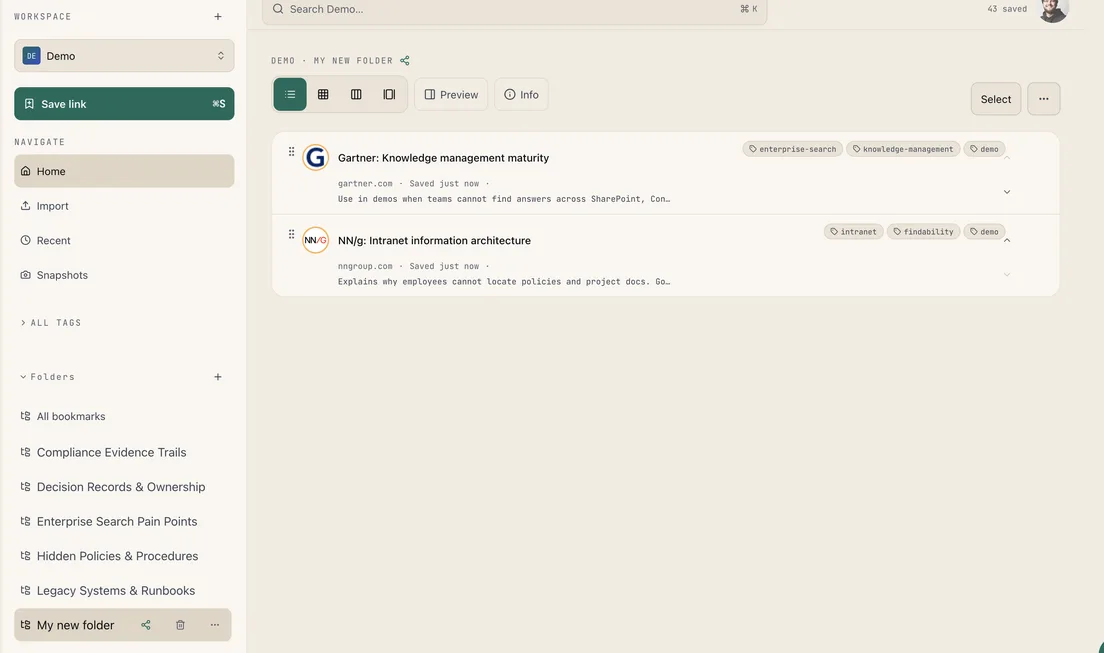Toggle the Preview panel

click(451, 94)
